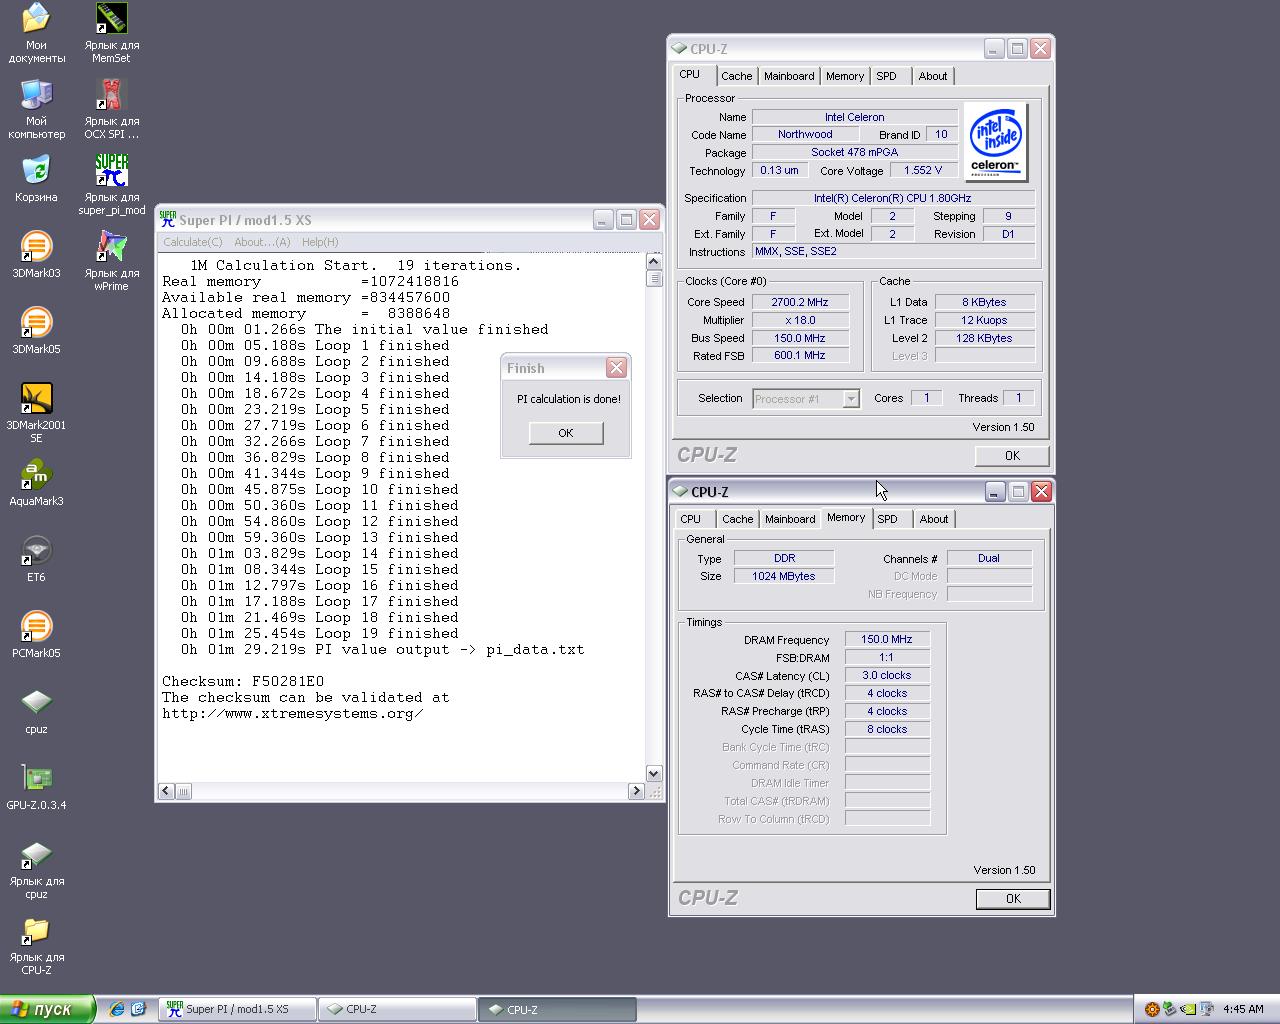This screenshot has height=1024, width=1280.
Task: Switch to Memory tab in upper CPU-Z
Action: (x=845, y=76)
